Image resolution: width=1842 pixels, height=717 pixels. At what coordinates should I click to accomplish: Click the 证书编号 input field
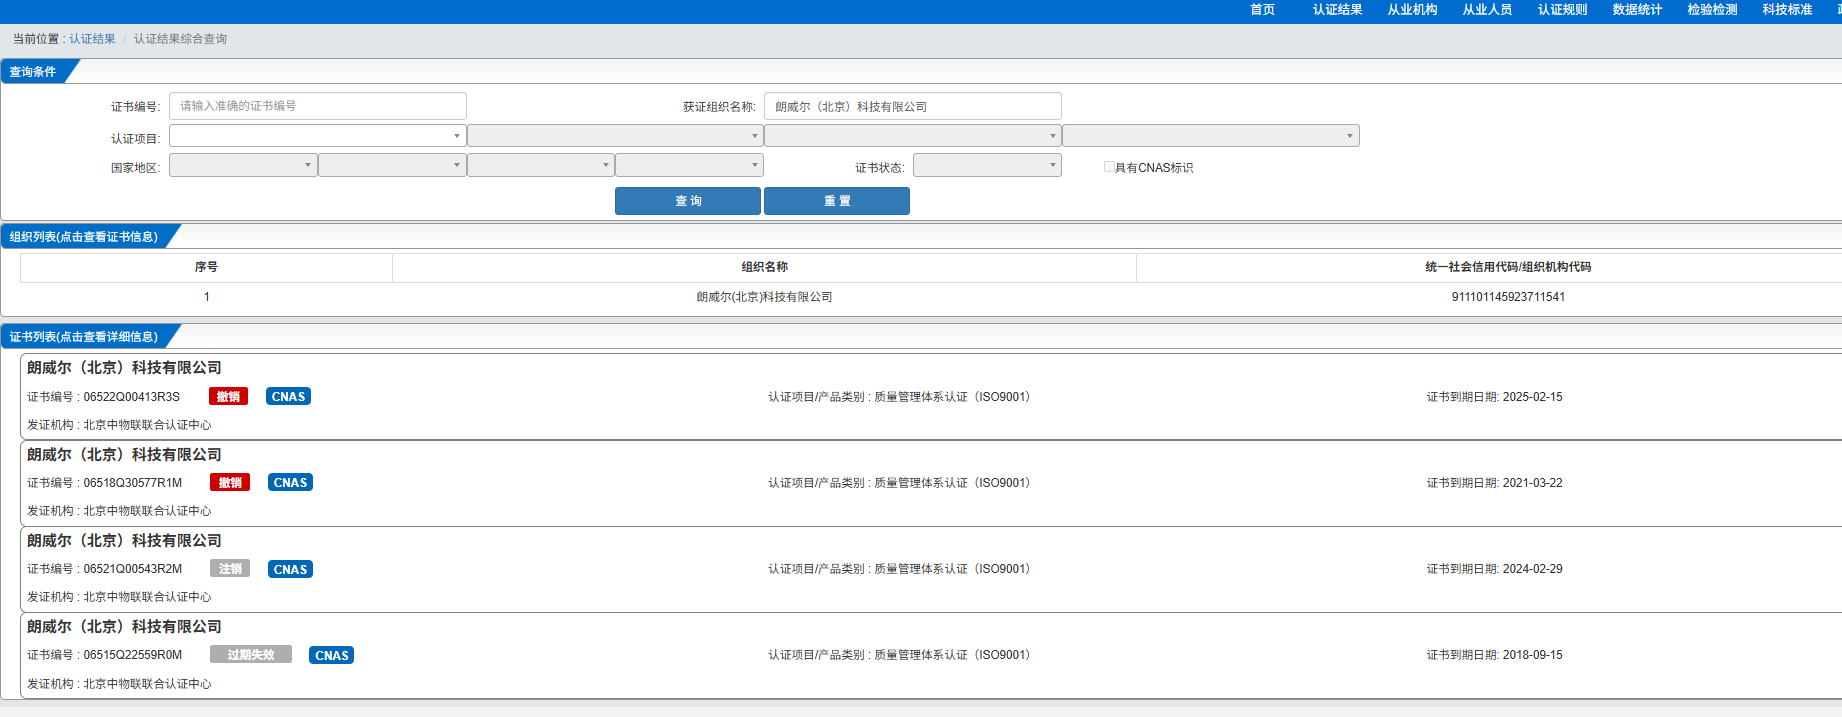[x=317, y=106]
